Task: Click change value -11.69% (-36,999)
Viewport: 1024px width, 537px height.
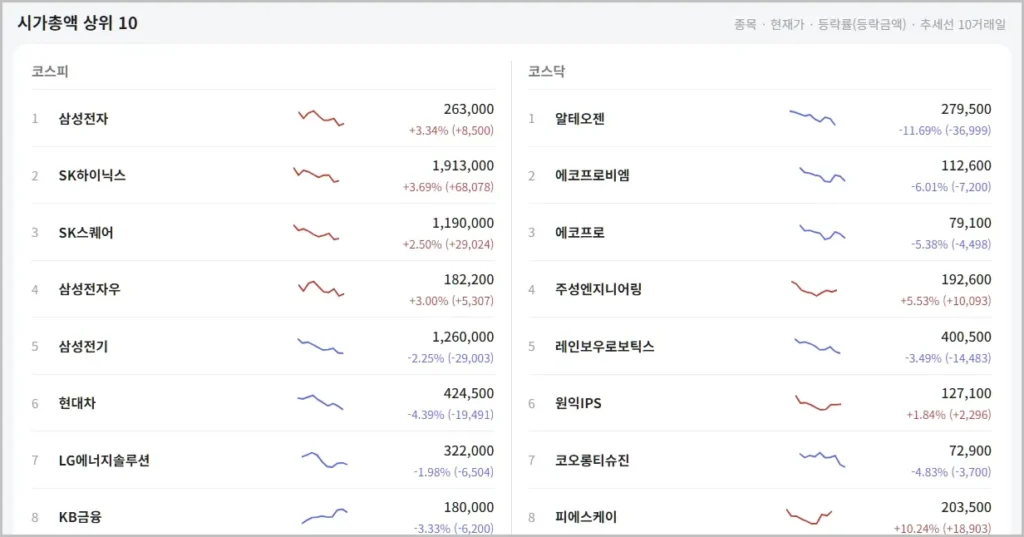Action: (944, 131)
